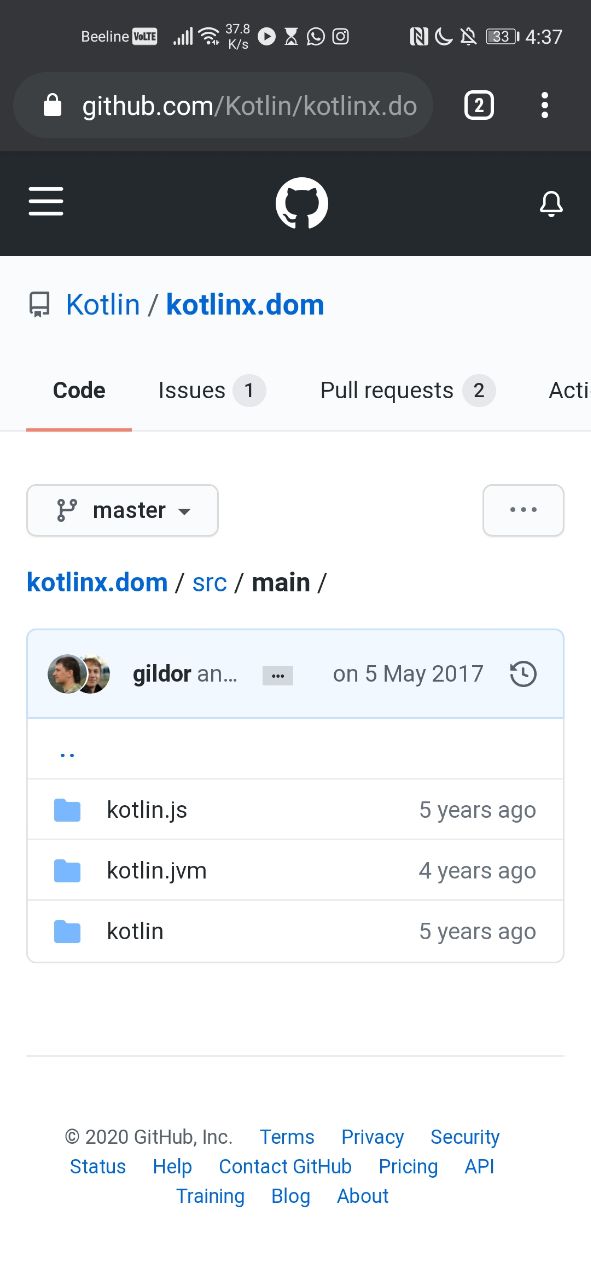Open Chrome three-dot overflow menu
The width and height of the screenshot is (591, 1280).
pos(544,105)
